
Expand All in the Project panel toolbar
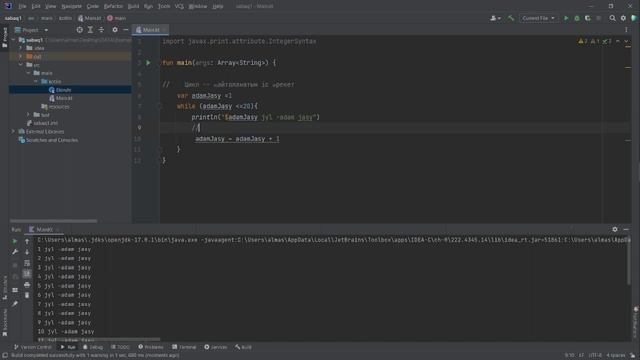(90, 30)
